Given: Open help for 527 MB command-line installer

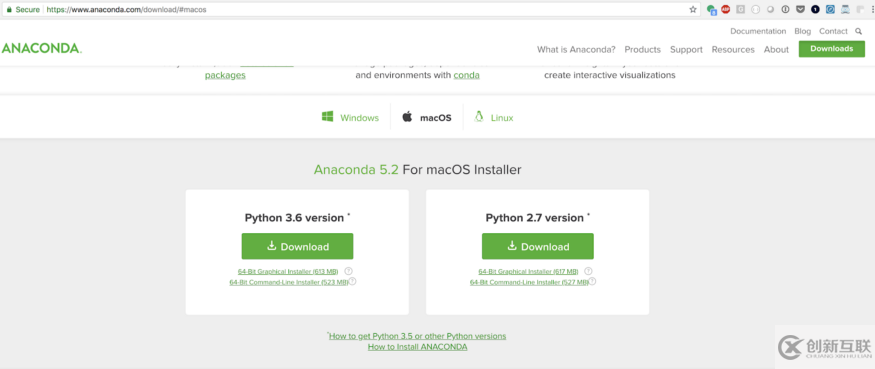Looking at the screenshot, I should [x=593, y=281].
